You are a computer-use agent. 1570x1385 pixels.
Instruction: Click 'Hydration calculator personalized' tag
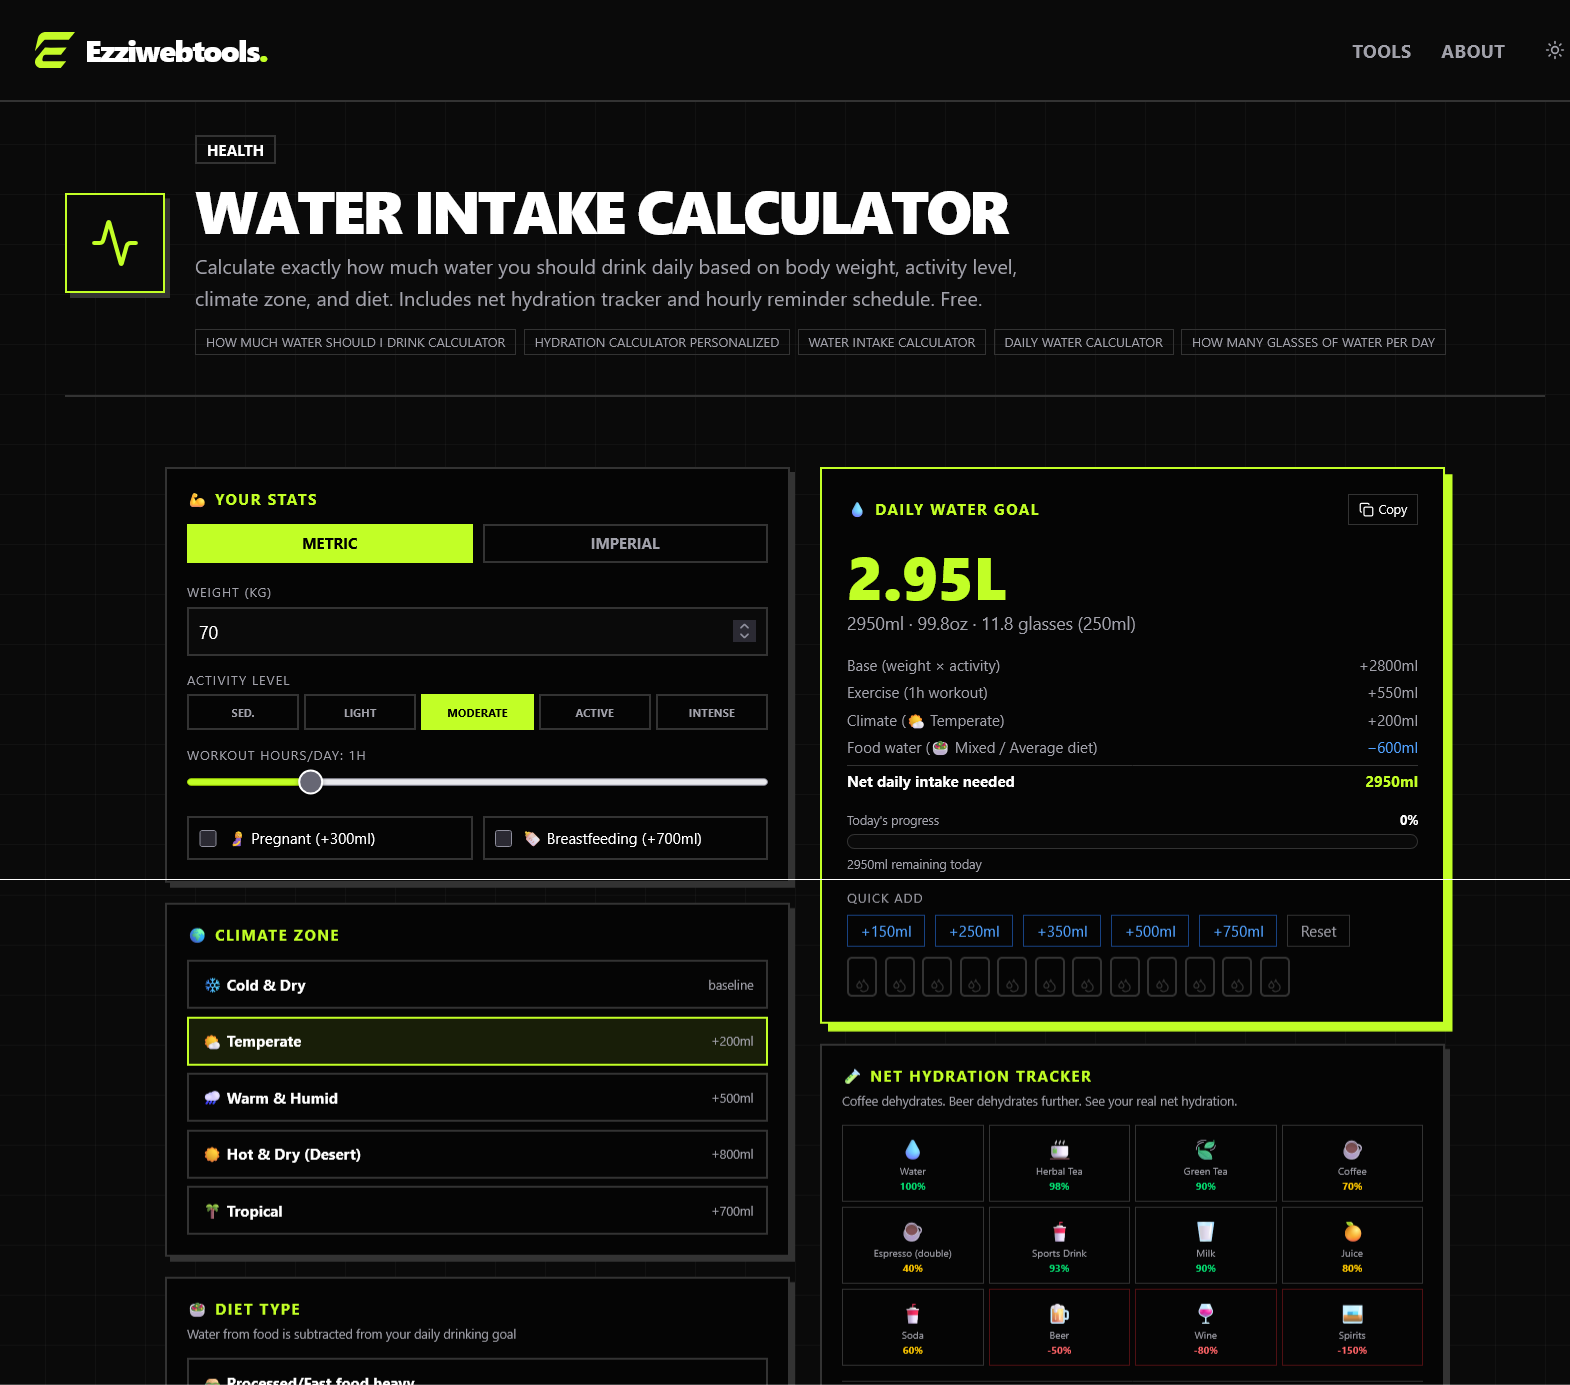pyautogui.click(x=656, y=342)
